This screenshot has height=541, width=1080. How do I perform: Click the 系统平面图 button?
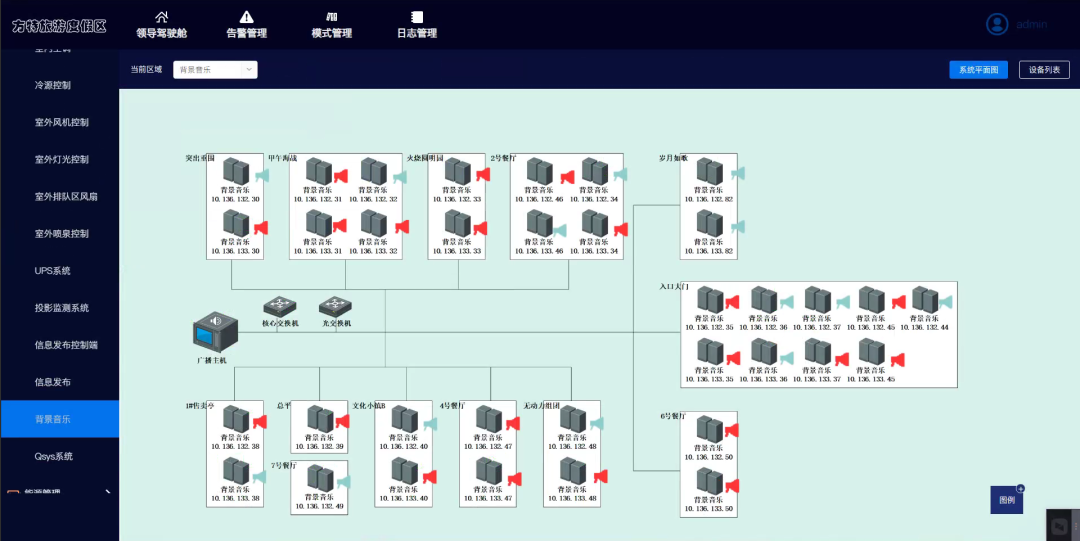(x=978, y=70)
